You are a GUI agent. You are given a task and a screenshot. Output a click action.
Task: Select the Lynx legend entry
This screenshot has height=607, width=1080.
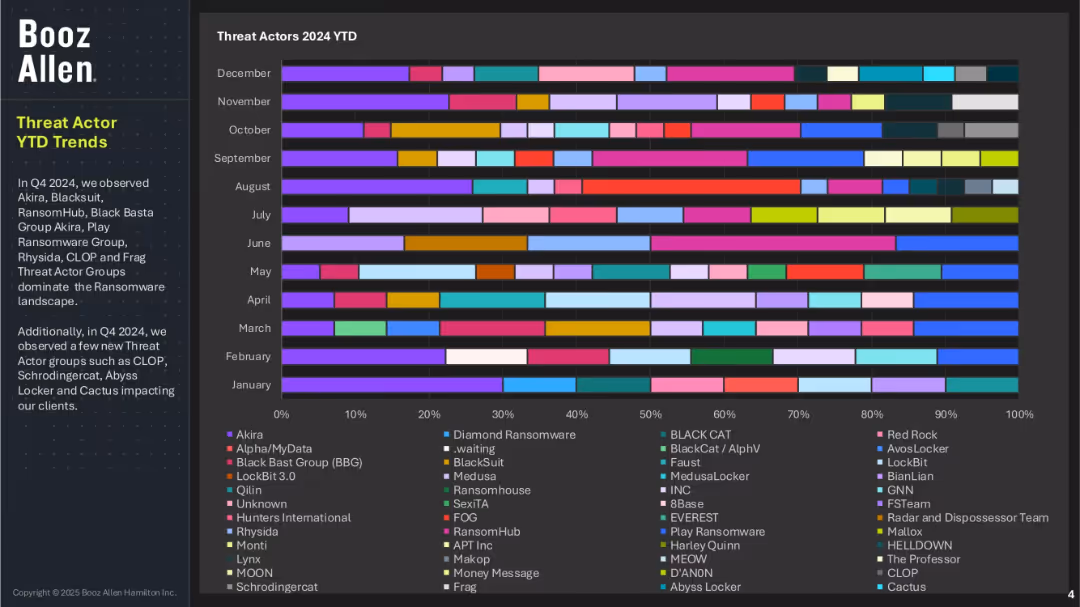point(243,559)
